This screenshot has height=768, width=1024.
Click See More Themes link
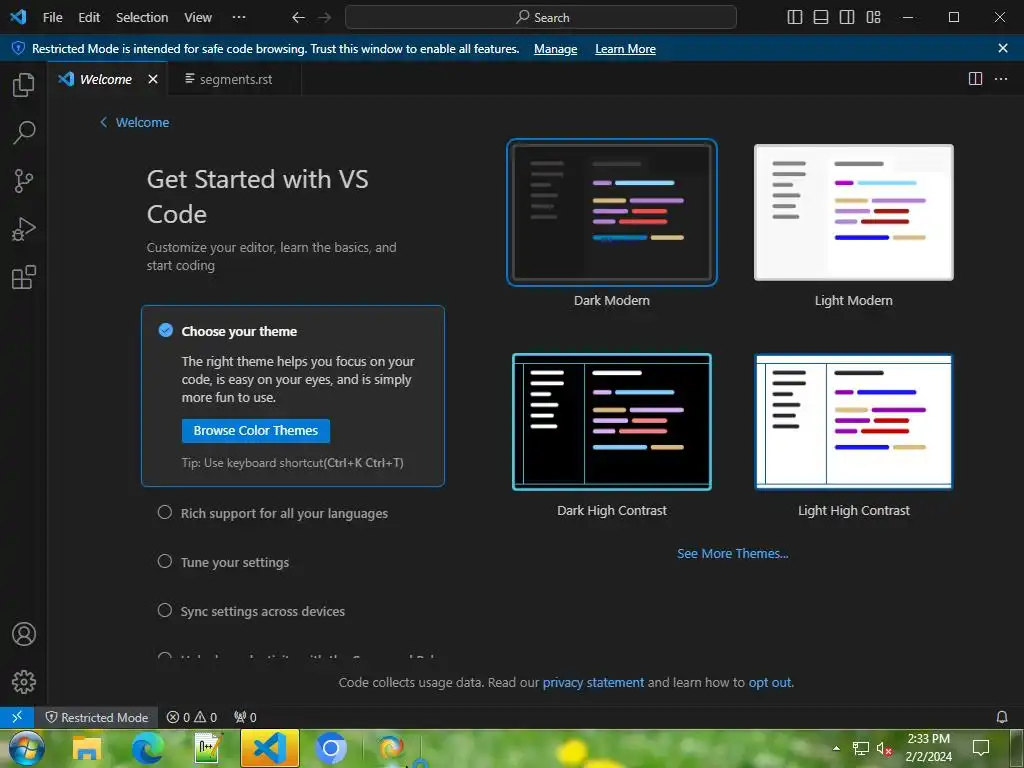pos(733,553)
